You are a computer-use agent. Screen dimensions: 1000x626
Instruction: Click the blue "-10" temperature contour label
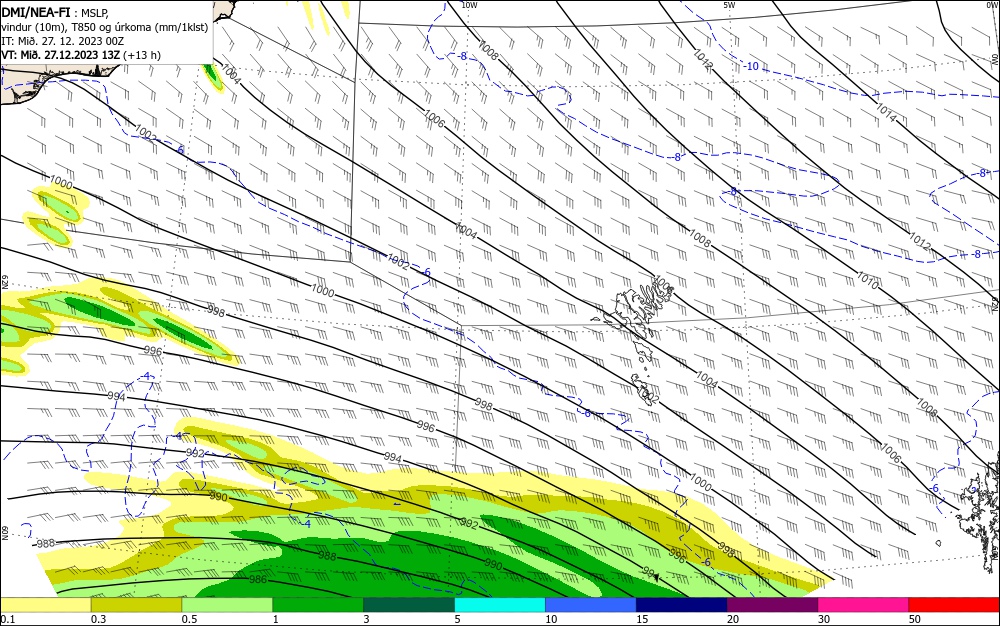tap(752, 66)
